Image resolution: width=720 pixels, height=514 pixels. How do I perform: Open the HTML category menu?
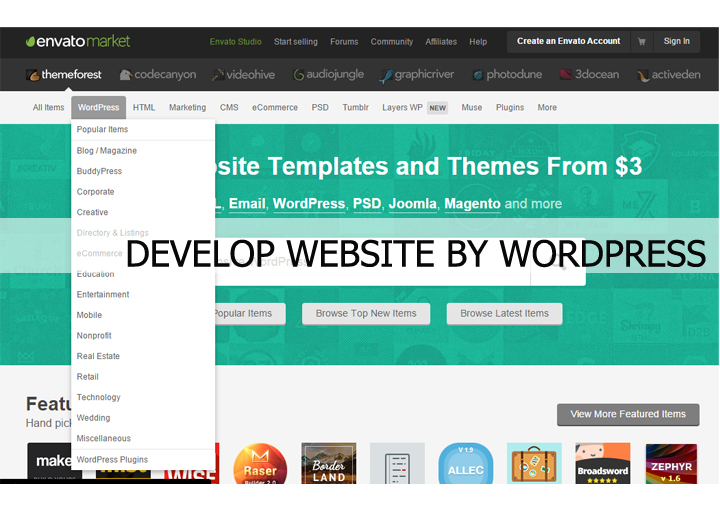pos(144,107)
